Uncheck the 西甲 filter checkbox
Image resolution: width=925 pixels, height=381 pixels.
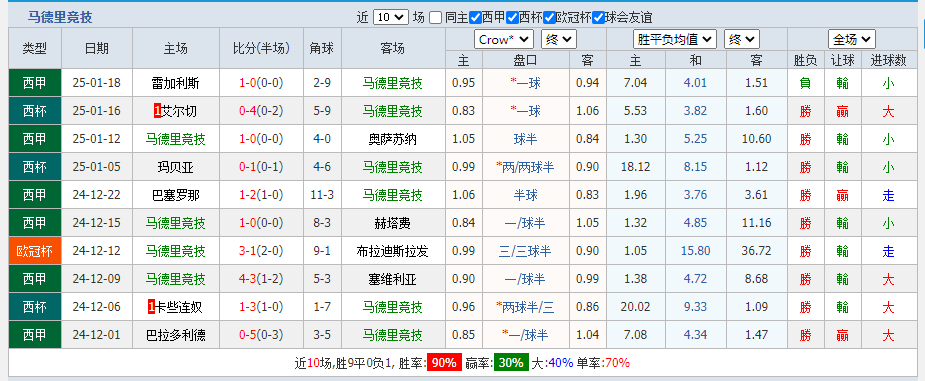click(475, 18)
